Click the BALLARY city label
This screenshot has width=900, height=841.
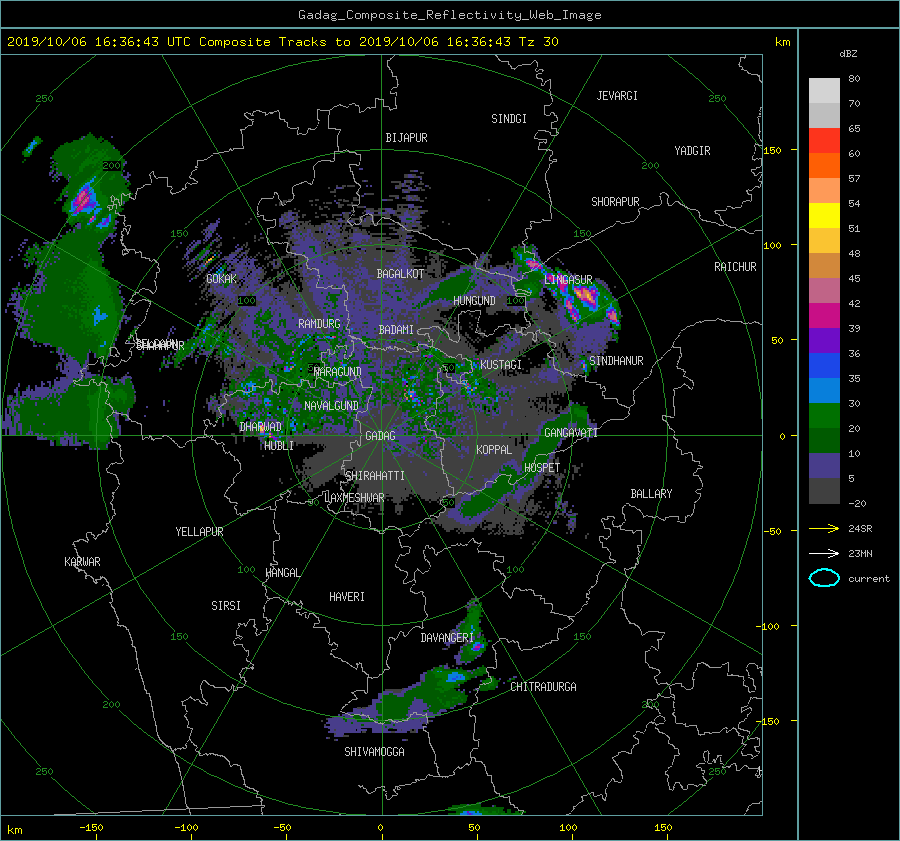[x=651, y=494]
